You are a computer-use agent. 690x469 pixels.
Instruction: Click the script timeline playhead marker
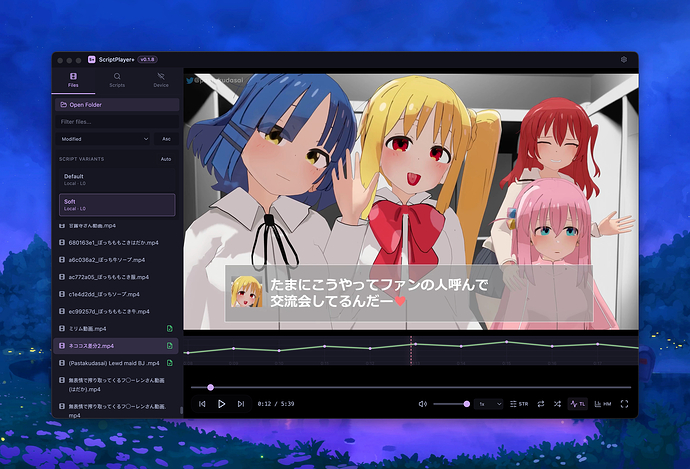click(411, 351)
